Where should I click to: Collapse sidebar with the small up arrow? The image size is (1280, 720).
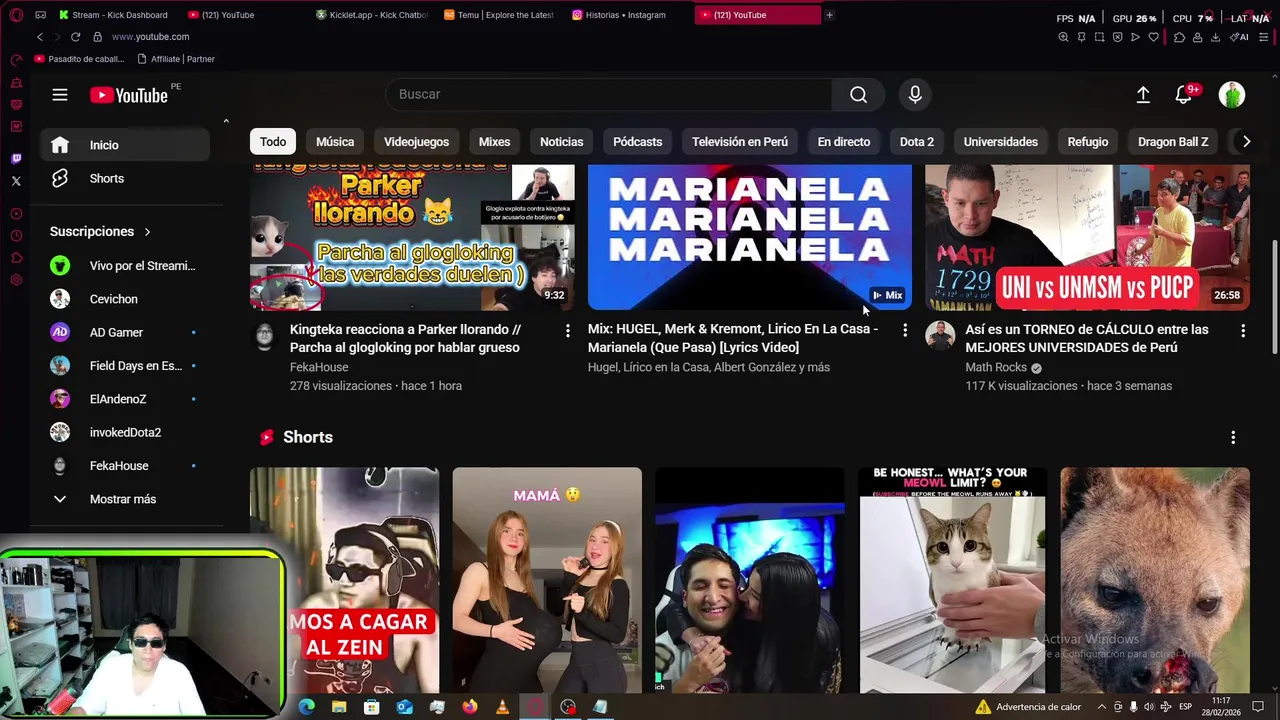pyautogui.click(x=226, y=121)
